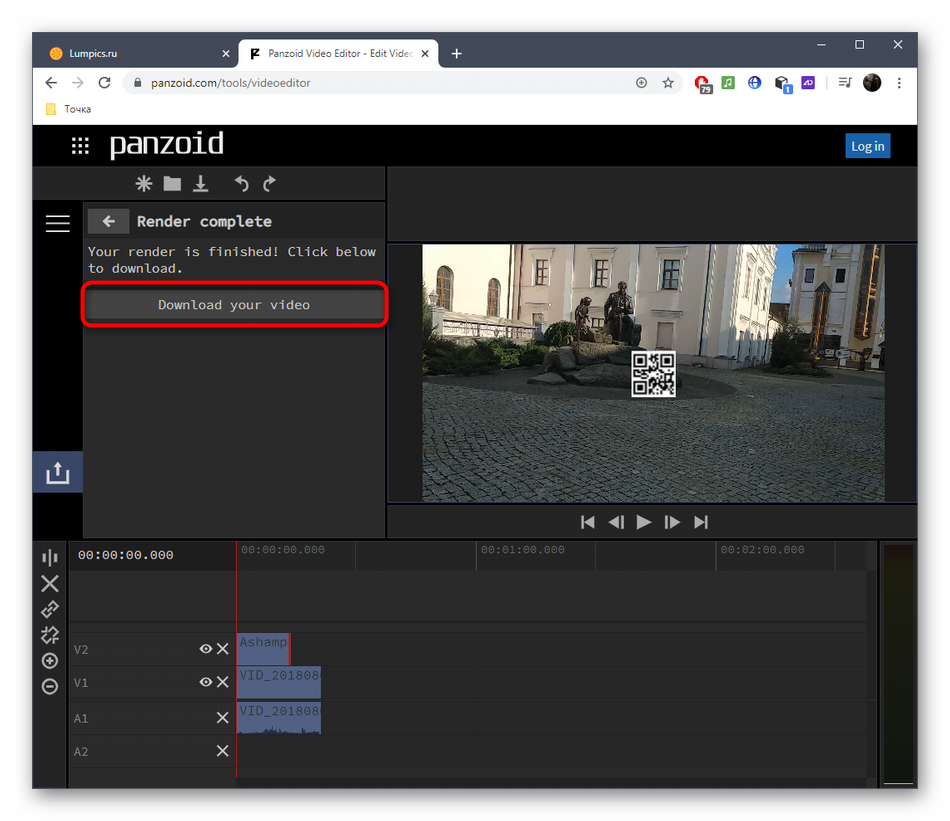The width and height of the screenshot is (950, 821).
Task: Zoom out the timeline with minus icon
Action: [50, 686]
